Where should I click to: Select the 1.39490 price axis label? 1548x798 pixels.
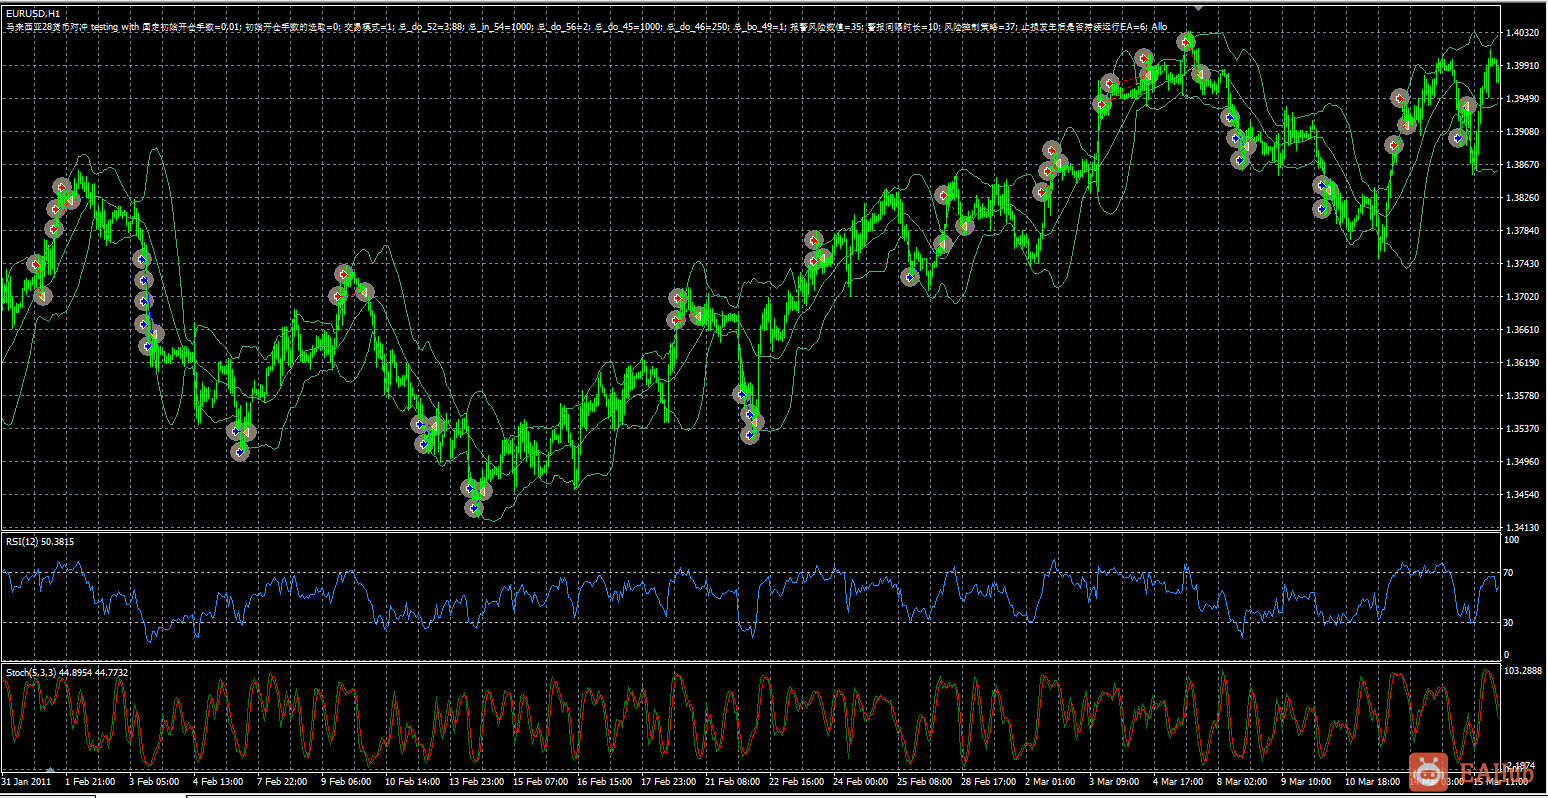tap(1524, 99)
